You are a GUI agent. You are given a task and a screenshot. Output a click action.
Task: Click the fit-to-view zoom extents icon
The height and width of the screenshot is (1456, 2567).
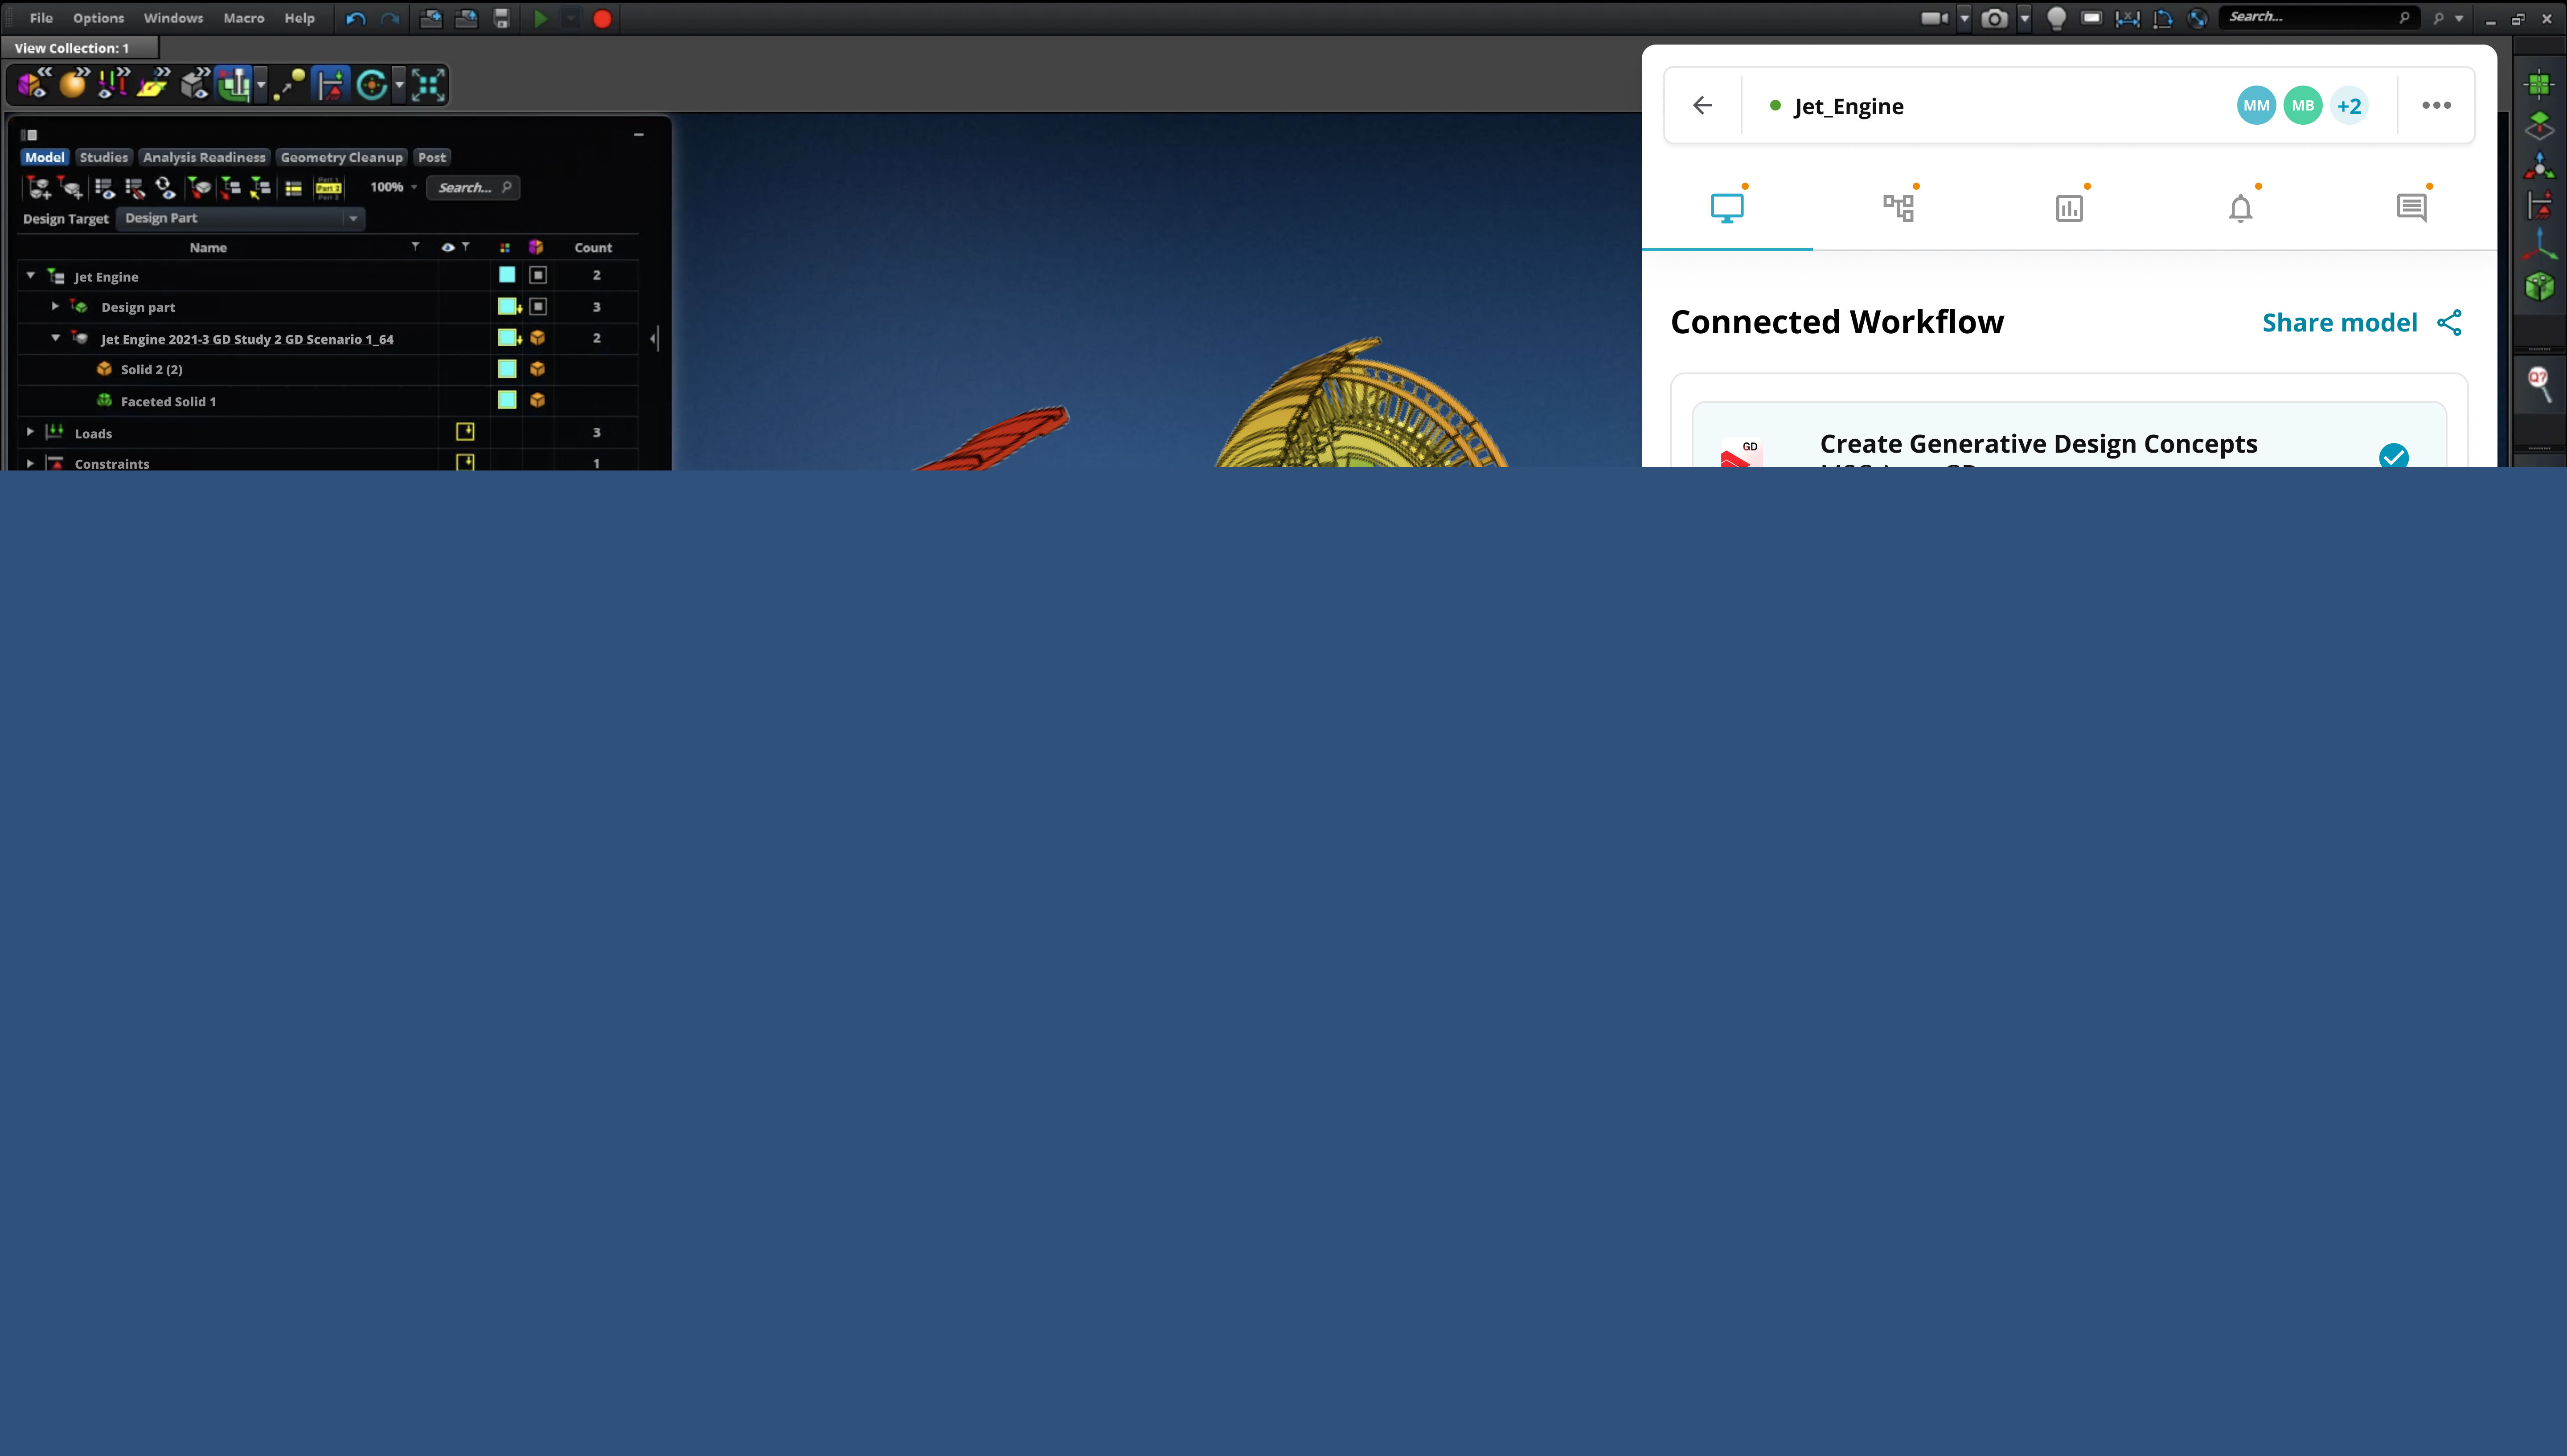pos(428,84)
